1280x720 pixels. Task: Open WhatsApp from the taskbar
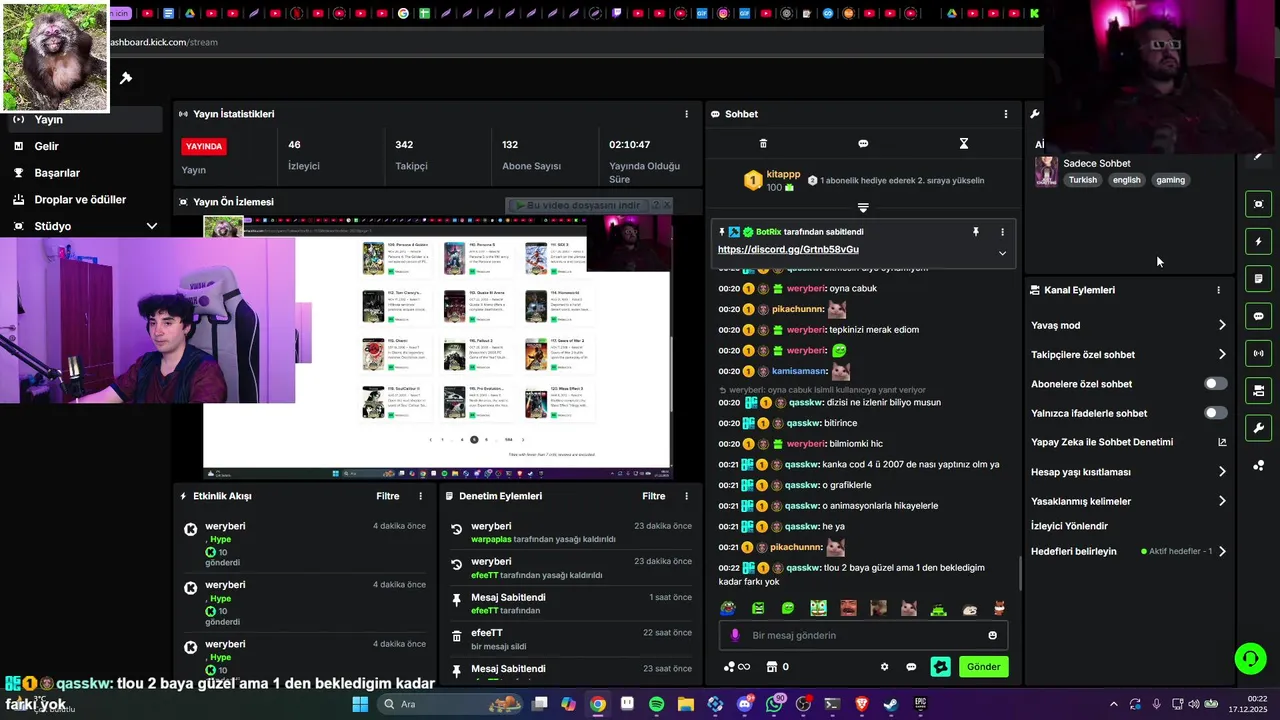(x=775, y=704)
